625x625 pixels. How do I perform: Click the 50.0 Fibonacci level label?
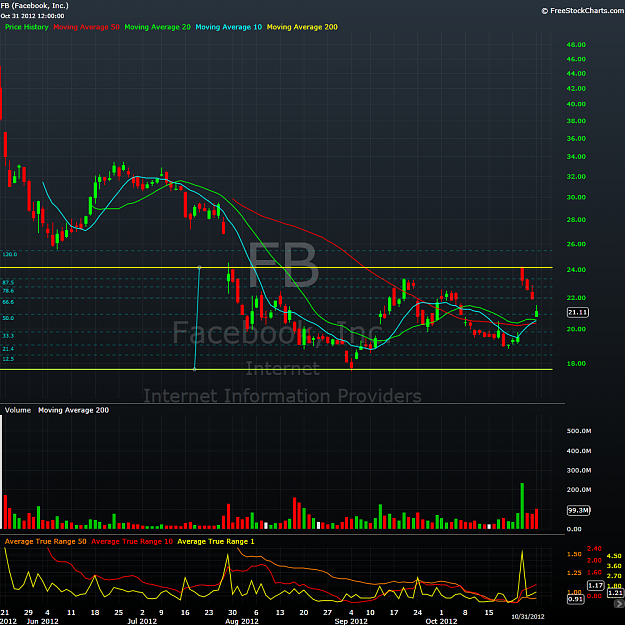8,318
